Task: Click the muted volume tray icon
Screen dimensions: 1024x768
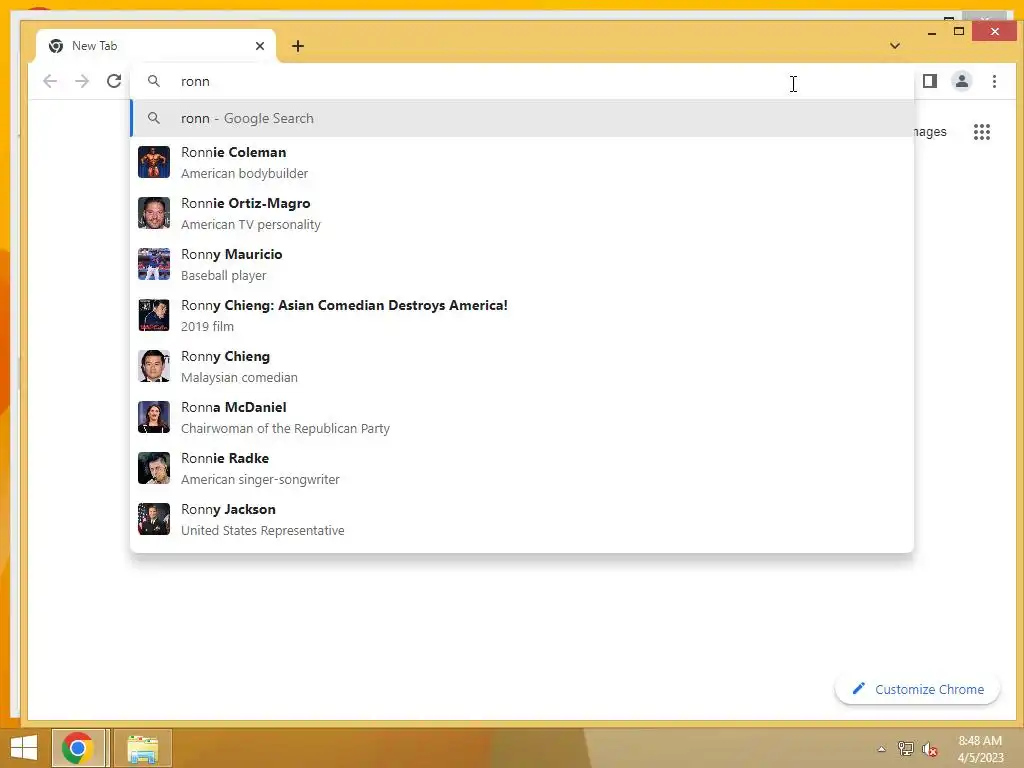Action: click(929, 749)
